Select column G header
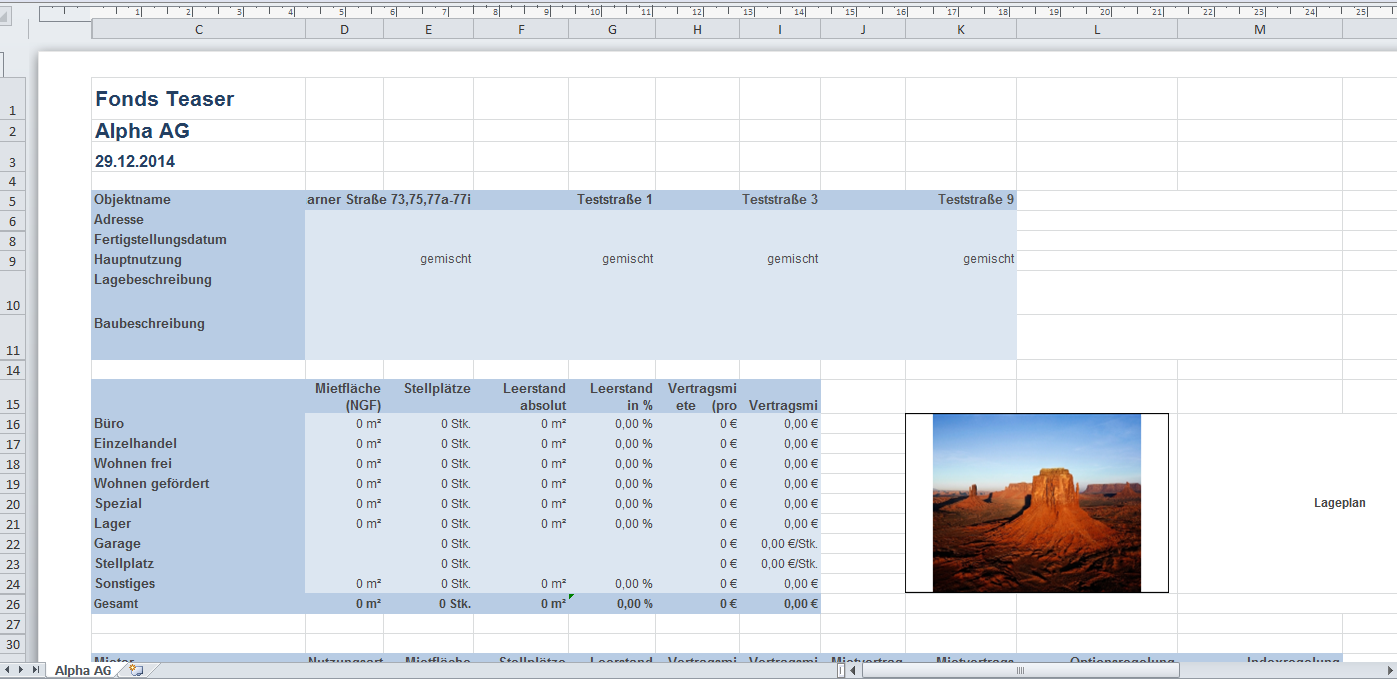Screen dimensions: 1397x679 click(612, 30)
